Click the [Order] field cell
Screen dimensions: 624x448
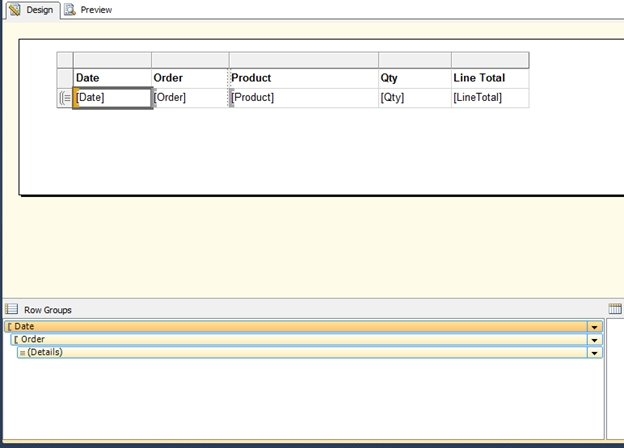[190, 97]
